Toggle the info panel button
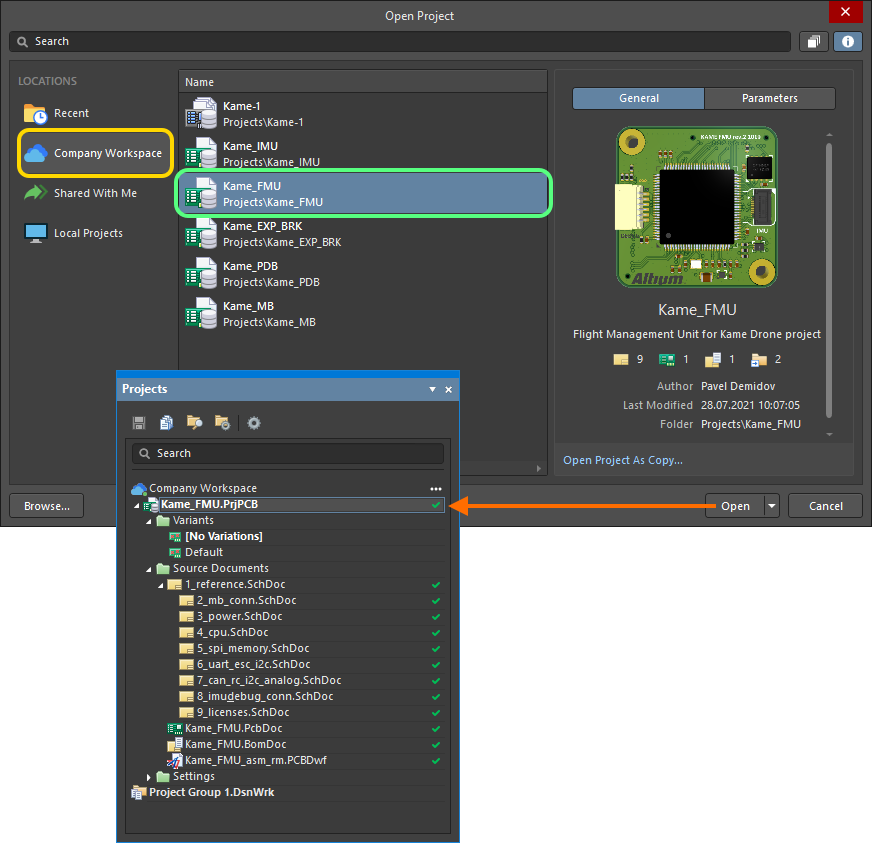 tap(848, 41)
